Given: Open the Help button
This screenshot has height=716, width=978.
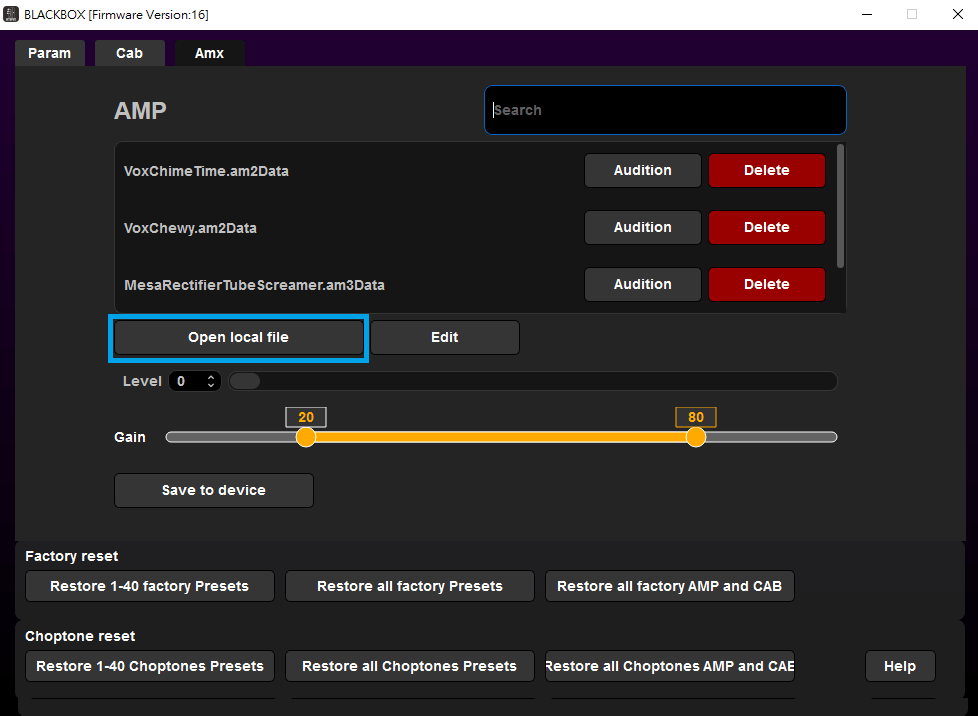Looking at the screenshot, I should coord(899,666).
